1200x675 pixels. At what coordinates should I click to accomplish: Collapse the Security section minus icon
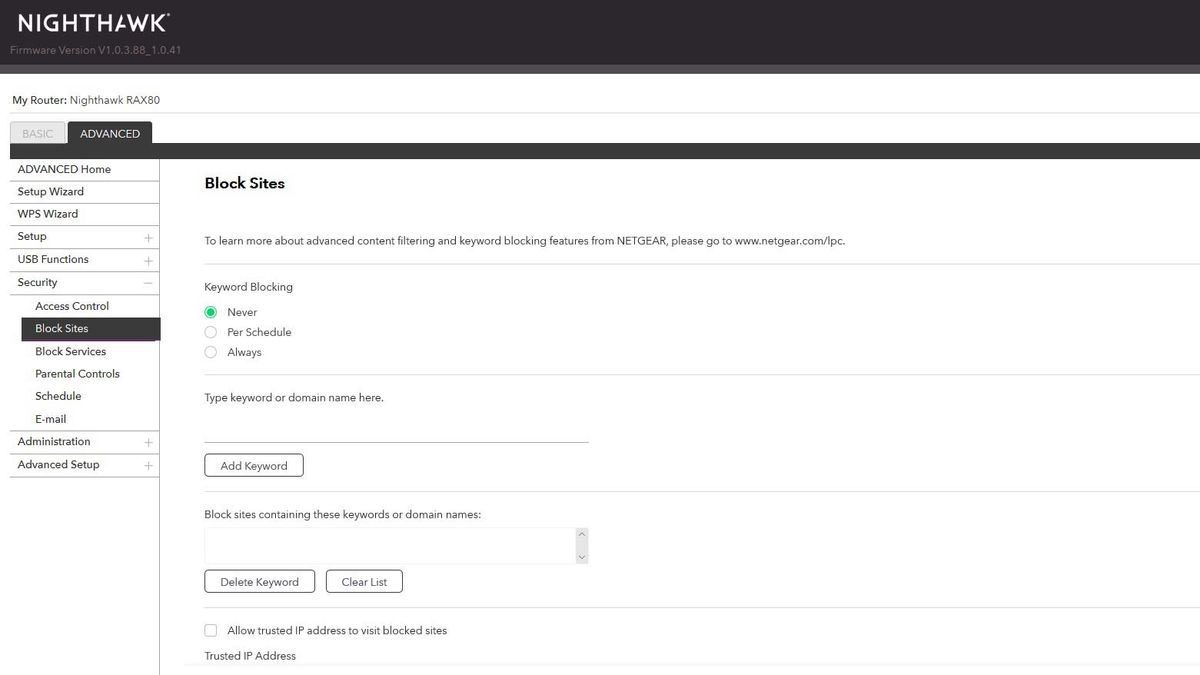(x=148, y=283)
